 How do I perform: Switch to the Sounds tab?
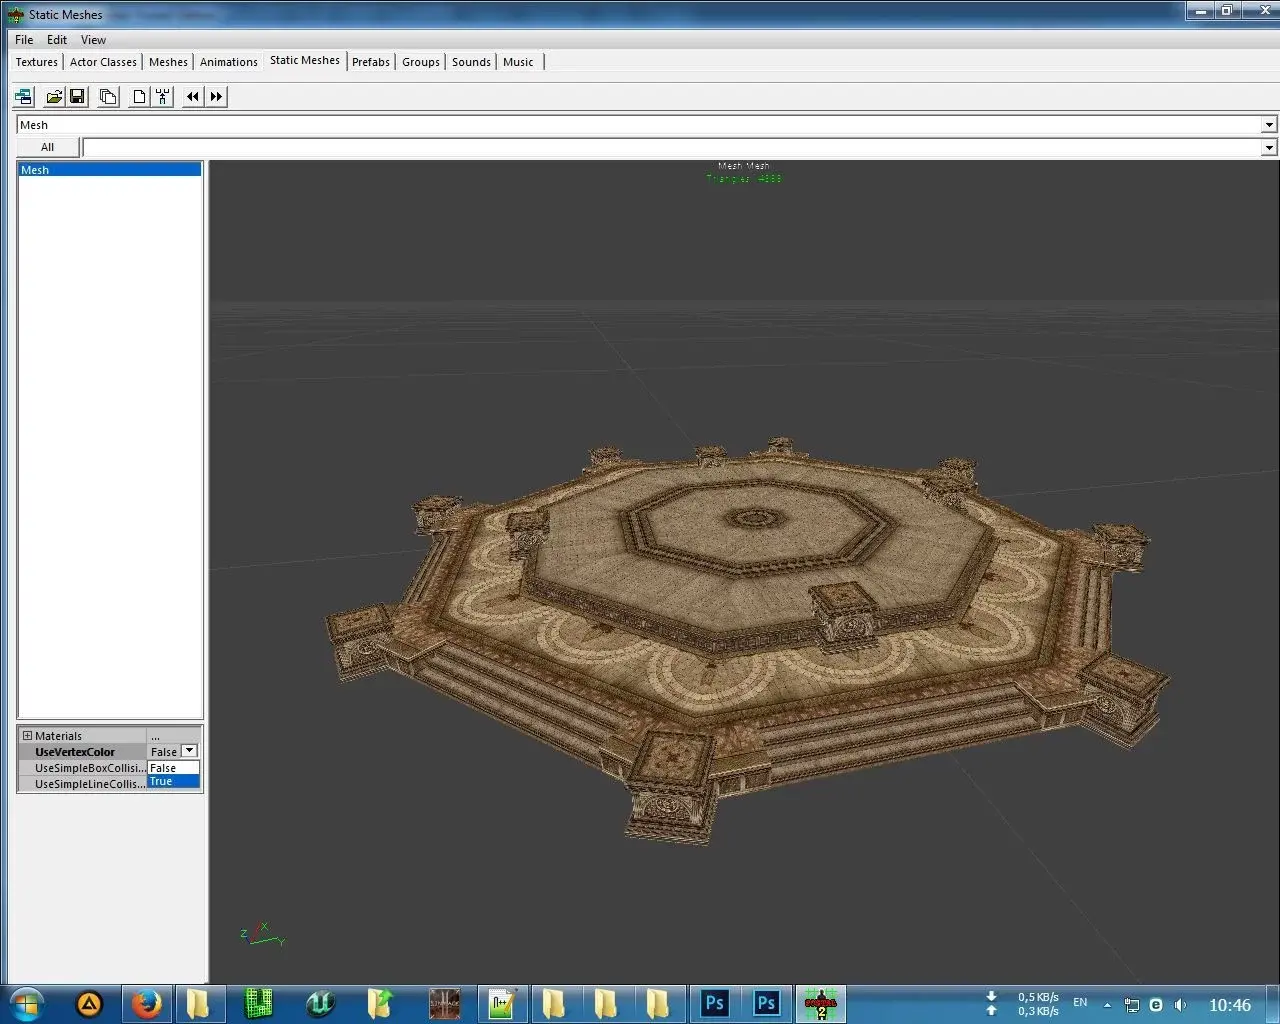pos(471,62)
